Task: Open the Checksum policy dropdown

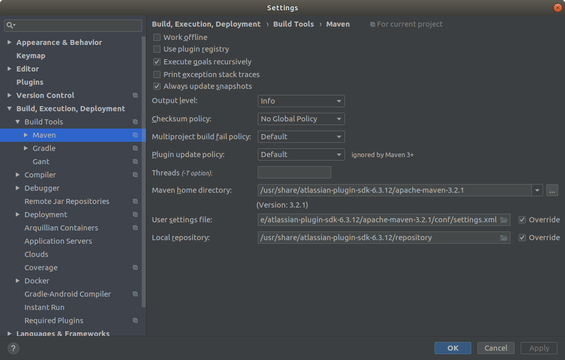Action: pos(301,119)
